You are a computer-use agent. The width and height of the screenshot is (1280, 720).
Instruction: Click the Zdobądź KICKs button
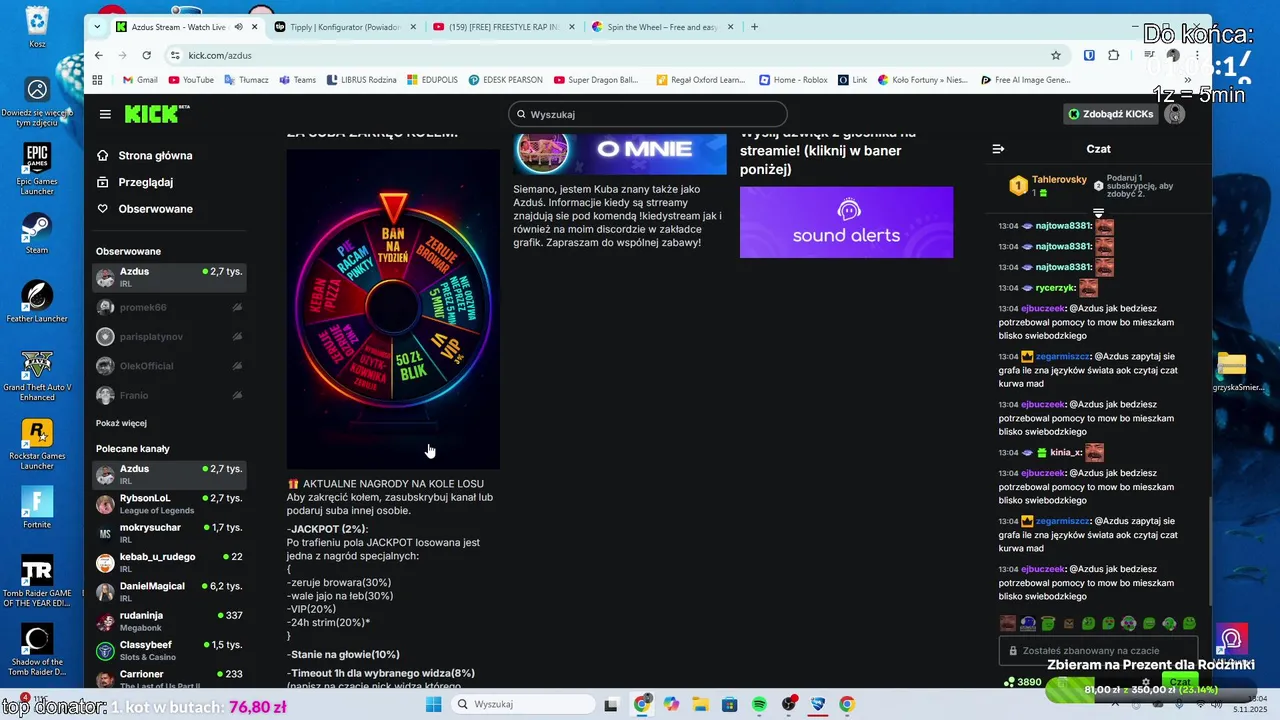(x=1110, y=114)
